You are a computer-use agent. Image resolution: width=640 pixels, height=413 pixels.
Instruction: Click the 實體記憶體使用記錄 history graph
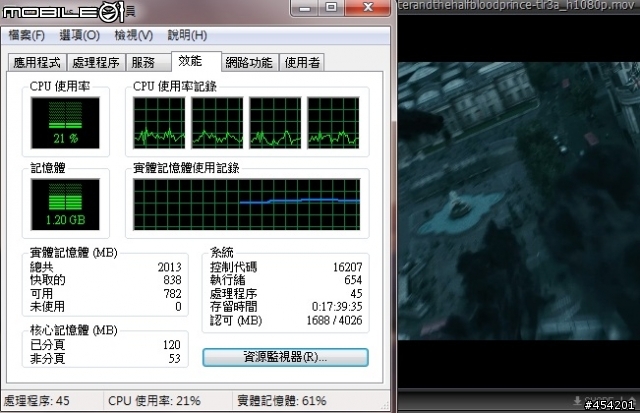pos(247,204)
